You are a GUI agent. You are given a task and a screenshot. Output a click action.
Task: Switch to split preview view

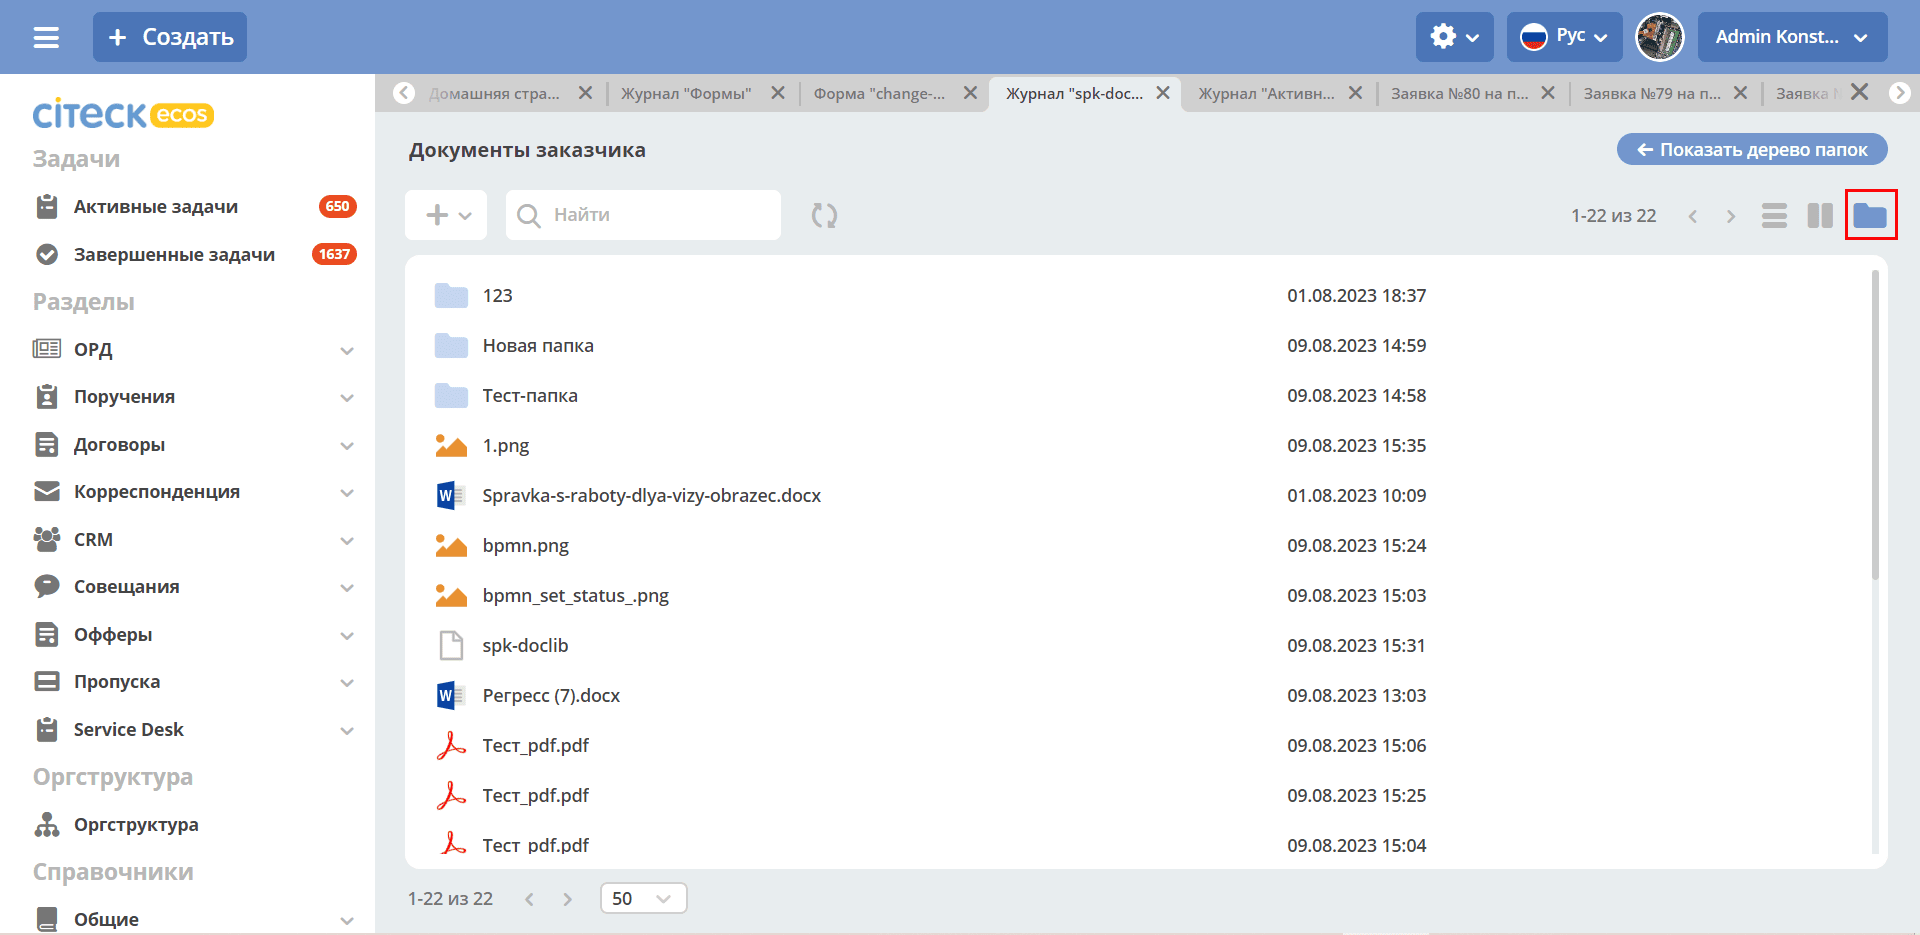(x=1820, y=216)
